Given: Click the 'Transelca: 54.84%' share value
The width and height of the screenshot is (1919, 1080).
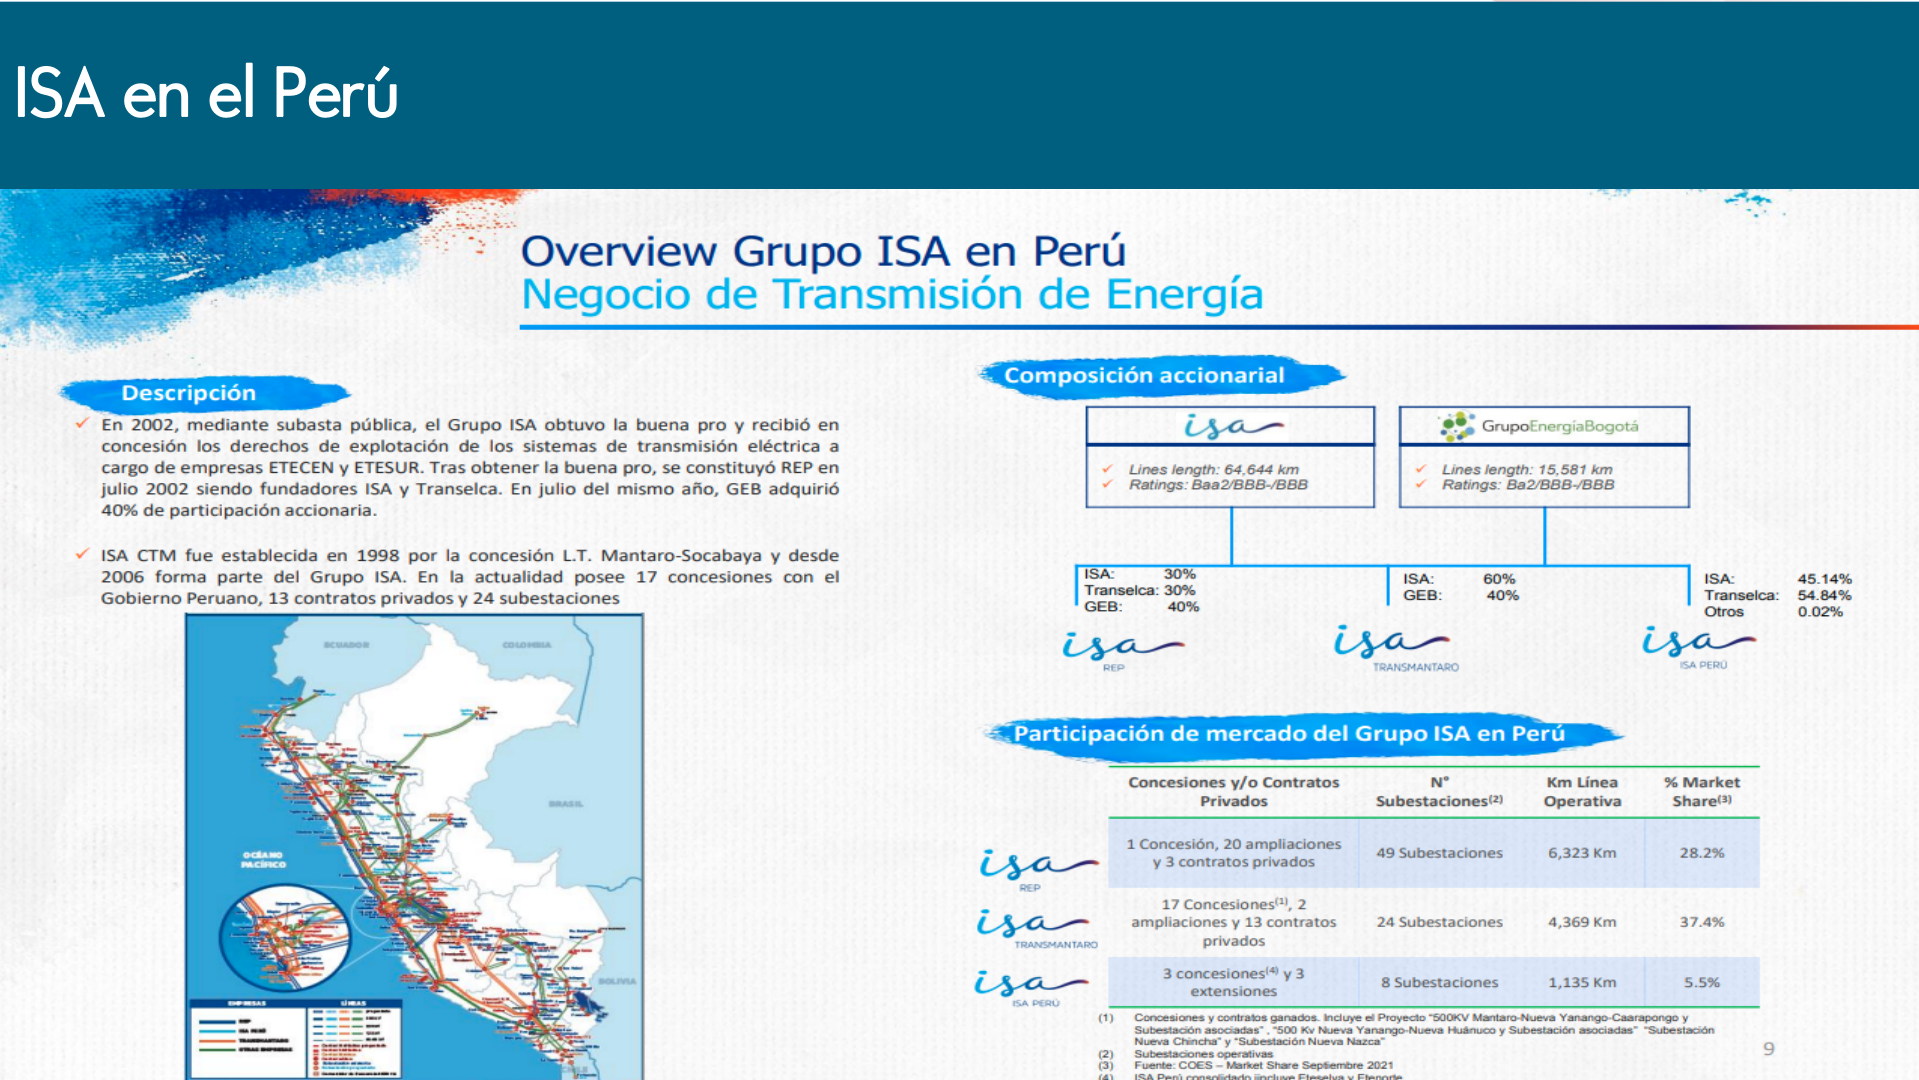Looking at the screenshot, I should coord(1777,595).
